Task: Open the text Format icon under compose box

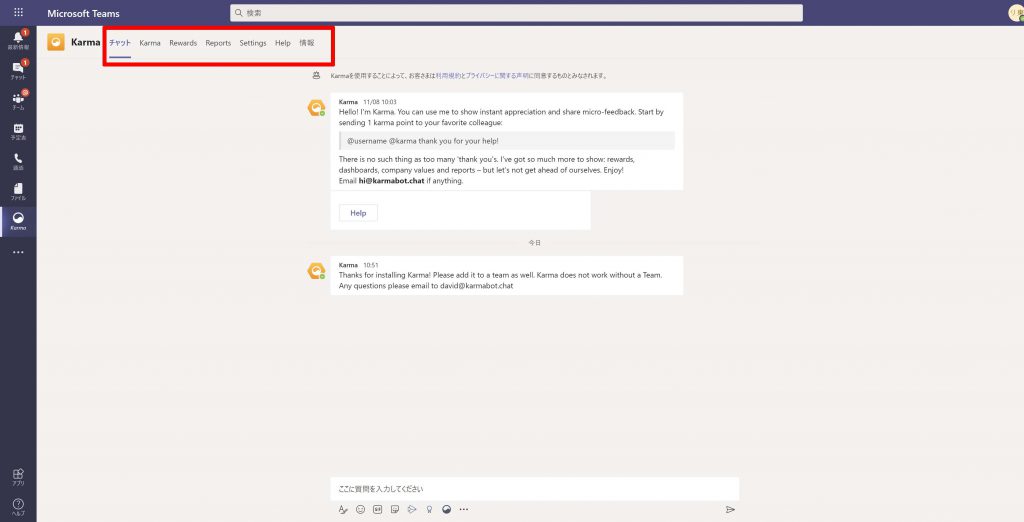Action: (344, 510)
